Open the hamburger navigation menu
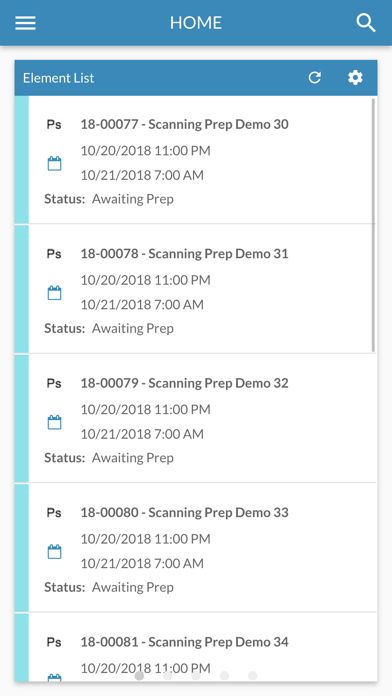Viewport: 392px width, 696px height. 25,23
